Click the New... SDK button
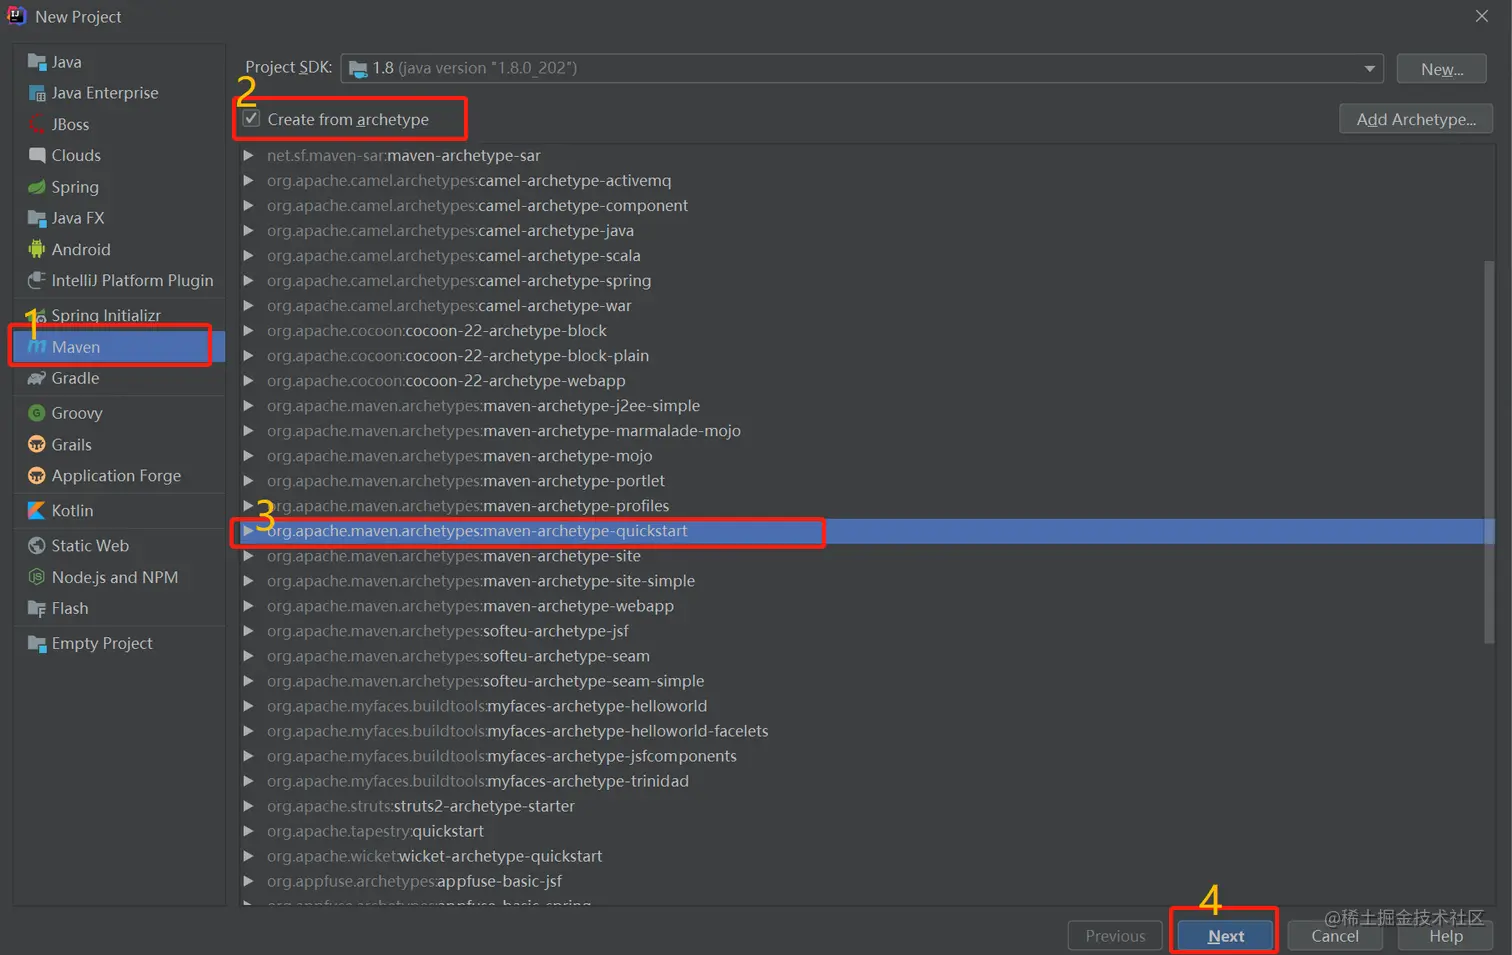 [1442, 69]
